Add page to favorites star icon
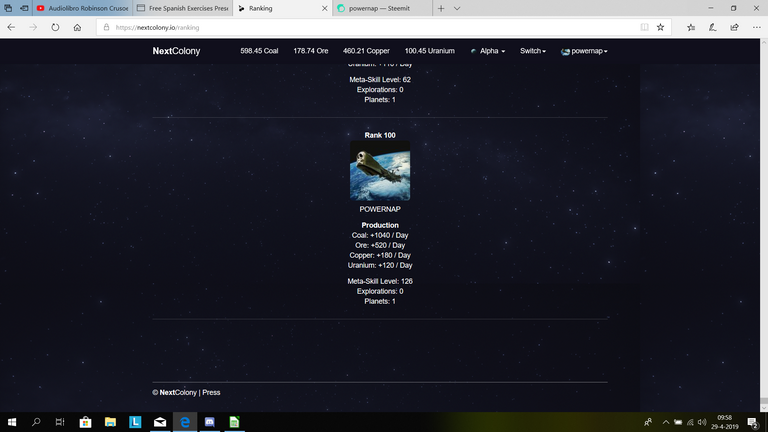Screen dimensions: 768x432 [x=660, y=27]
